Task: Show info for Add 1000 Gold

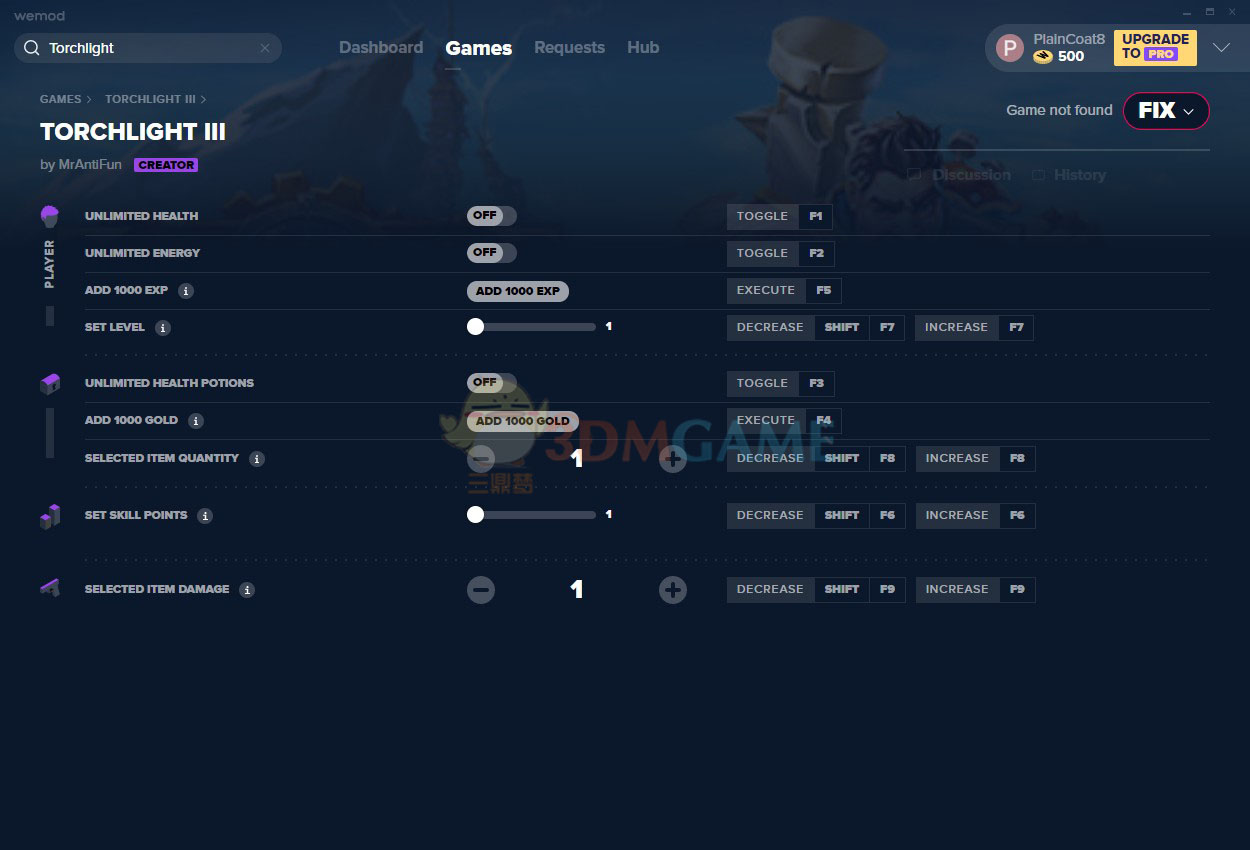Action: (196, 421)
